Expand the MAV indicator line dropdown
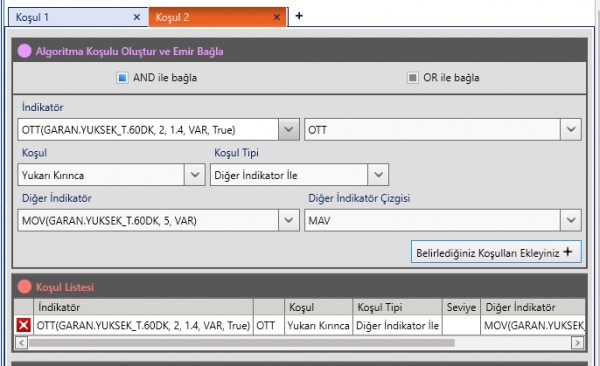Screen dimensions: 600x366 coord(571,221)
